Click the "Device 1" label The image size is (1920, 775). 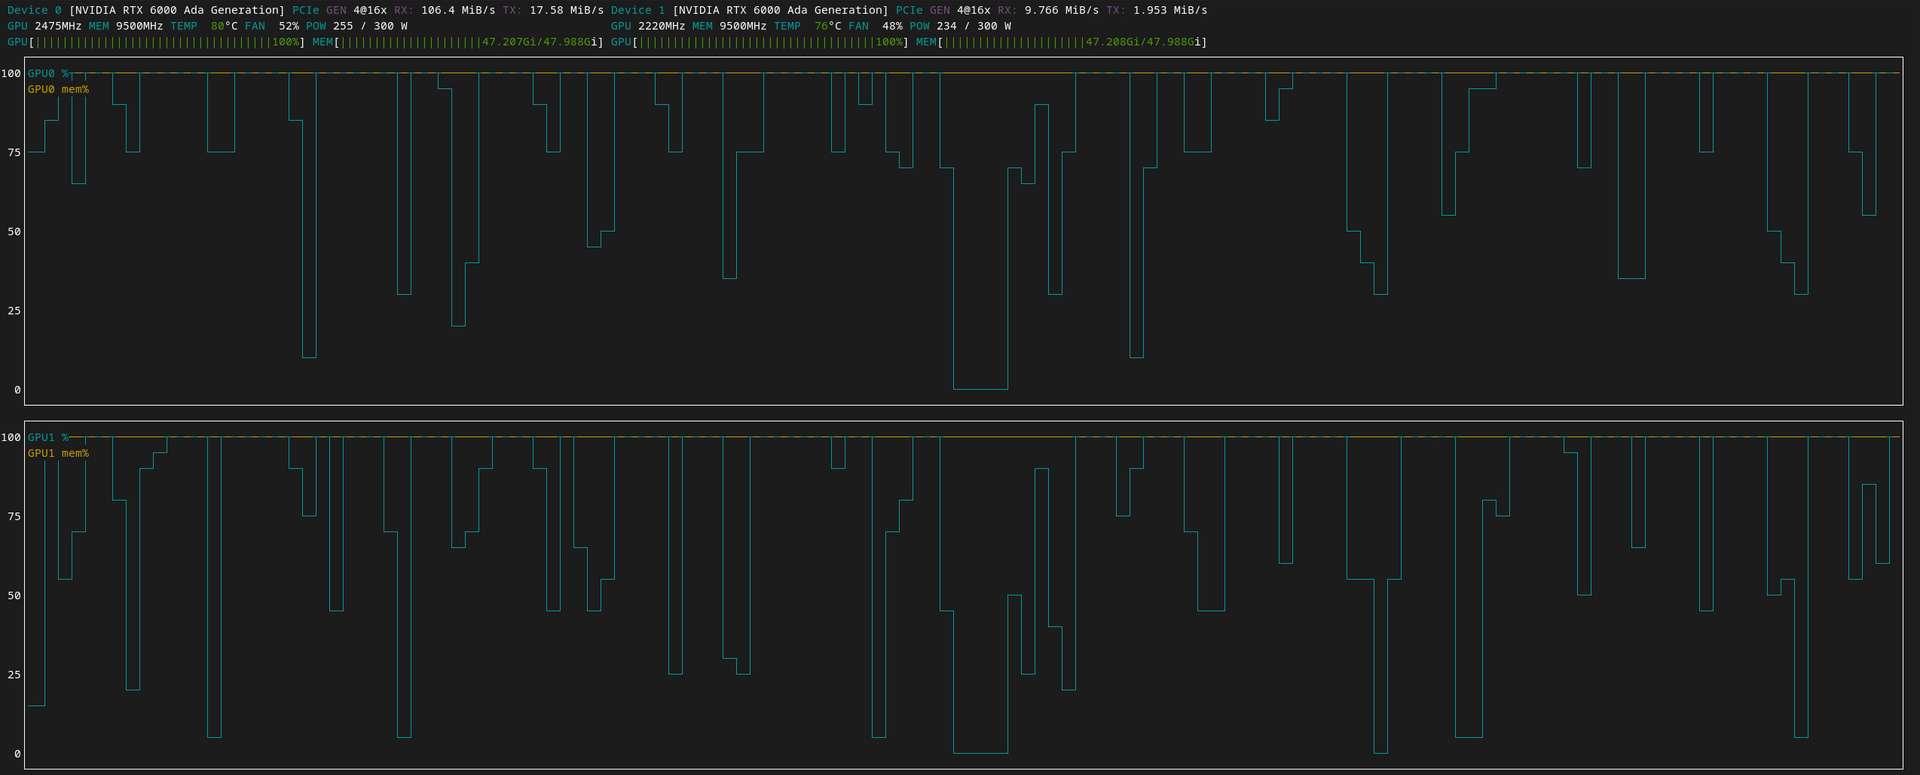(638, 10)
